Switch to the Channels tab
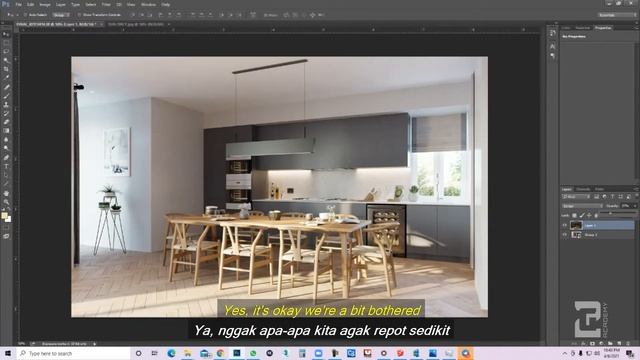The image size is (640, 360). coord(583,189)
